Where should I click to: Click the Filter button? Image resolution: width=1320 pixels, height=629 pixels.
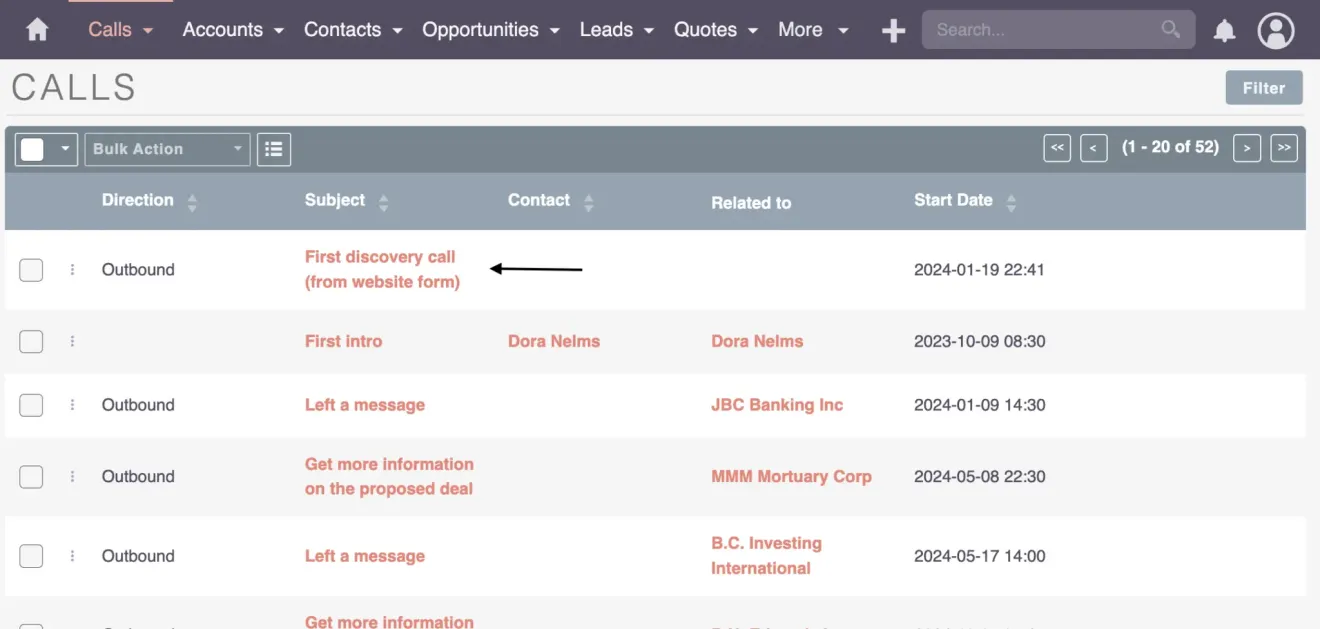pyautogui.click(x=1263, y=87)
